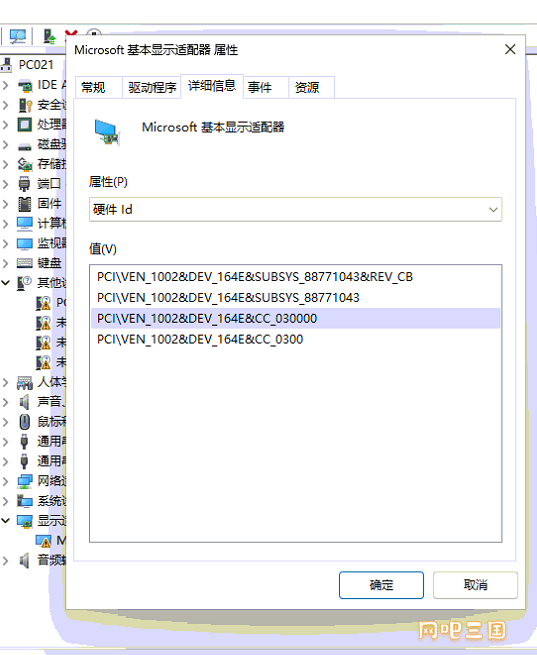This screenshot has width=537, height=655.
Task: Select the network adapters category icon
Action: pos(25,481)
